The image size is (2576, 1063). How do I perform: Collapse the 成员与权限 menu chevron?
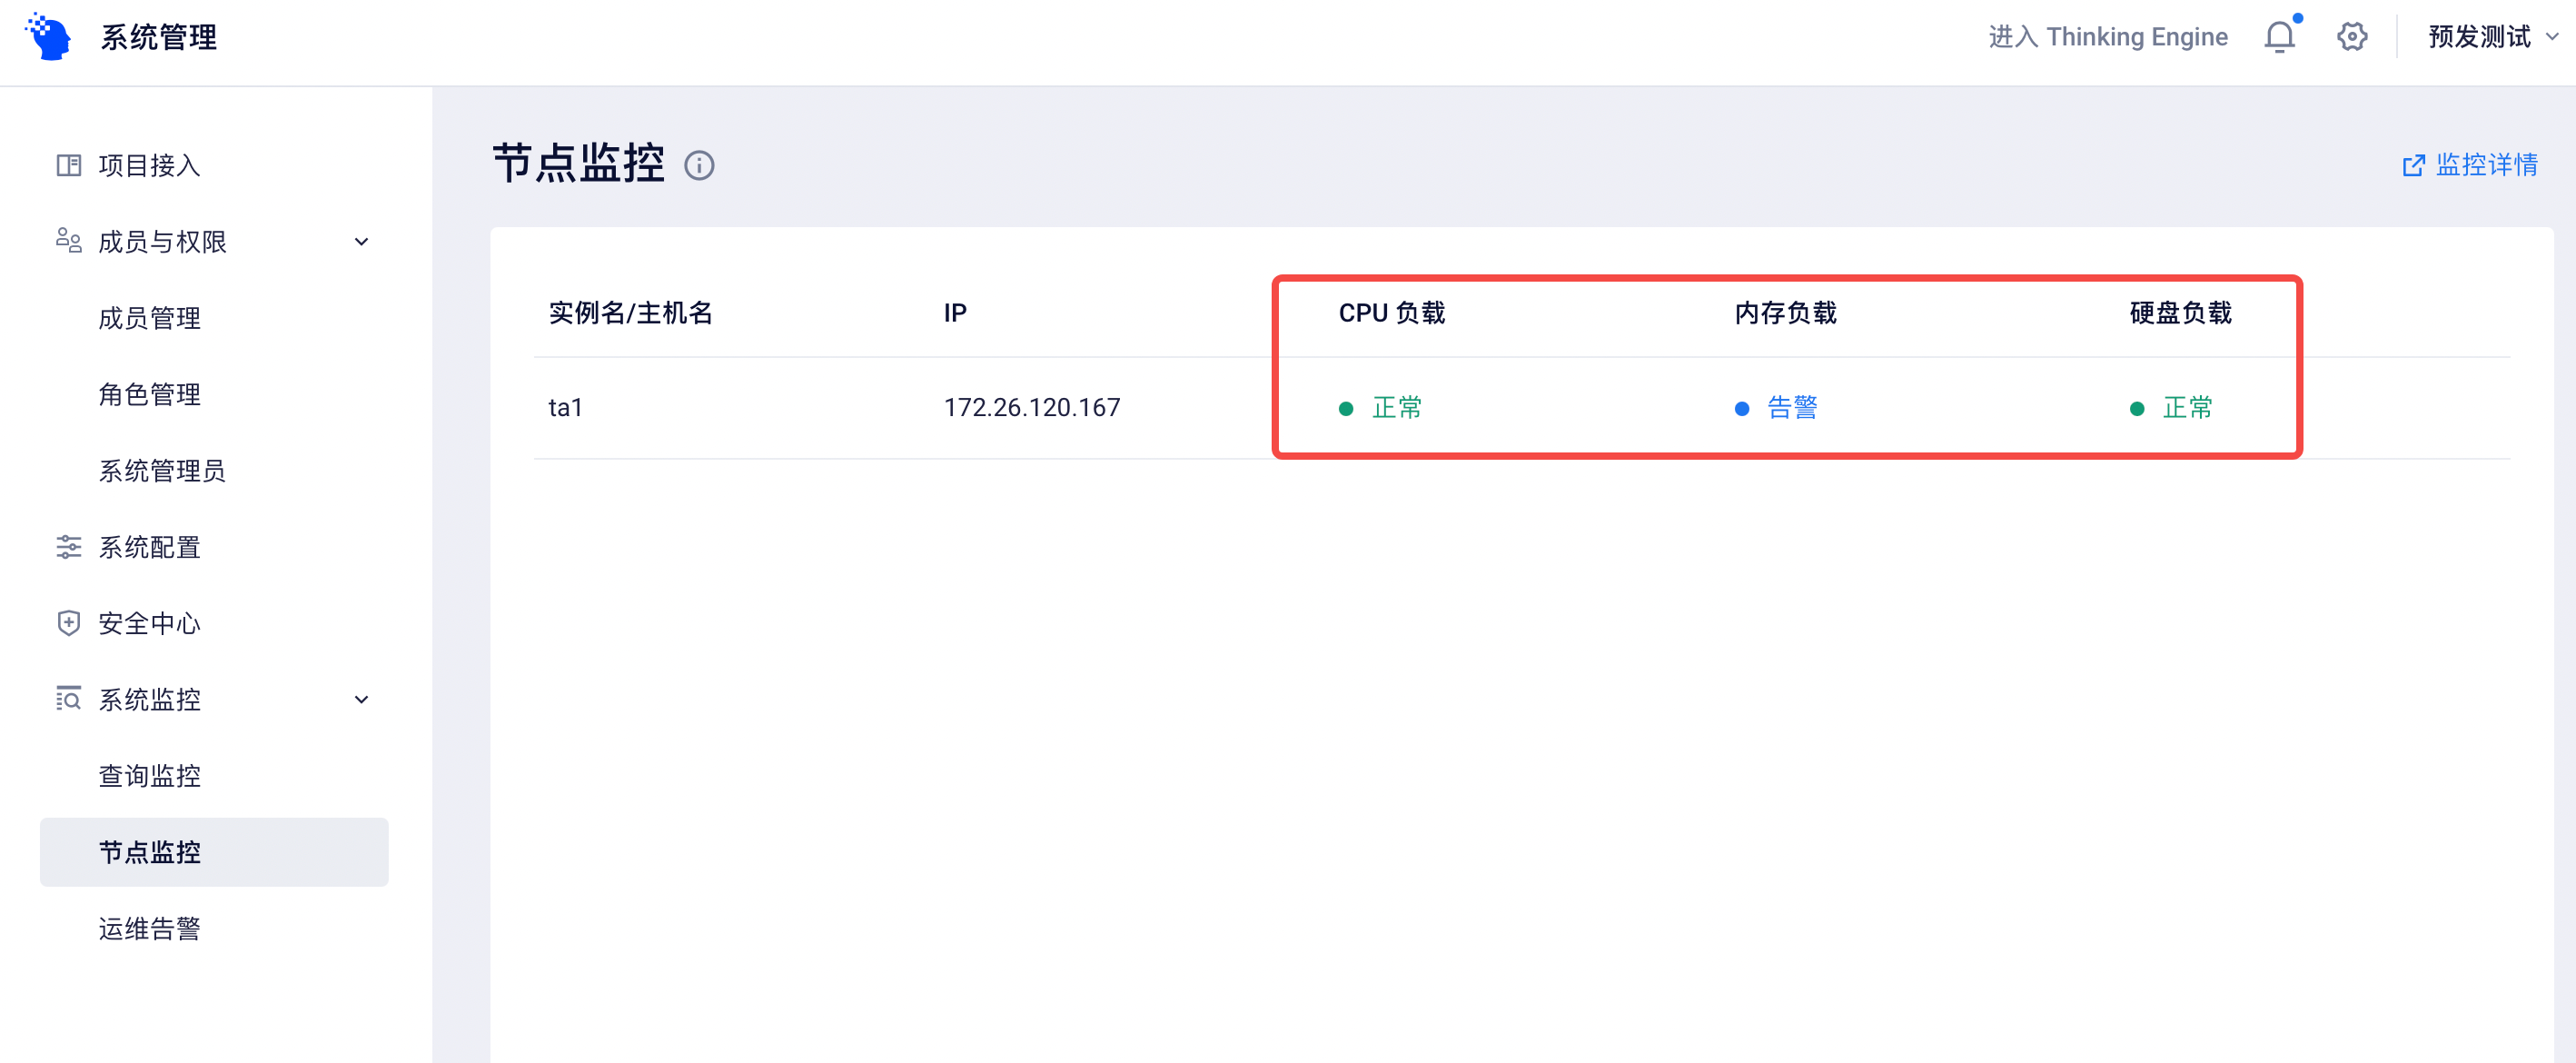[x=362, y=242]
